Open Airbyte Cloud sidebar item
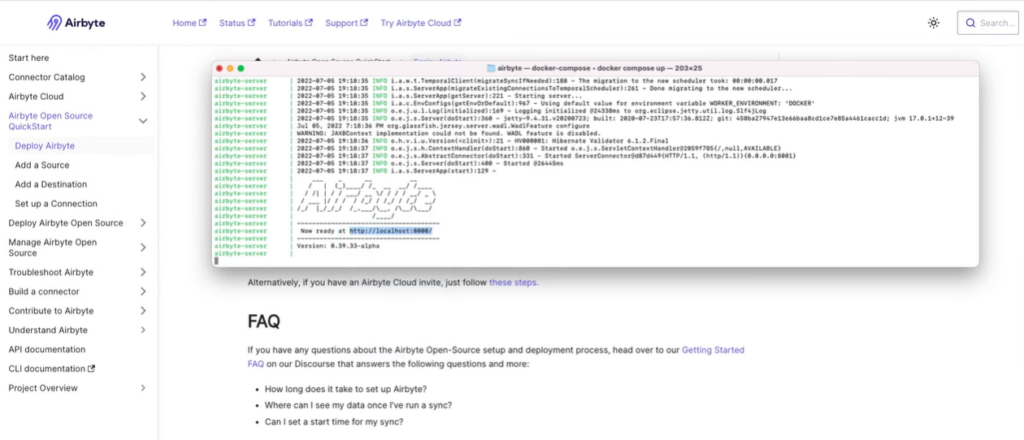The height and width of the screenshot is (440, 1024). tap(36, 97)
